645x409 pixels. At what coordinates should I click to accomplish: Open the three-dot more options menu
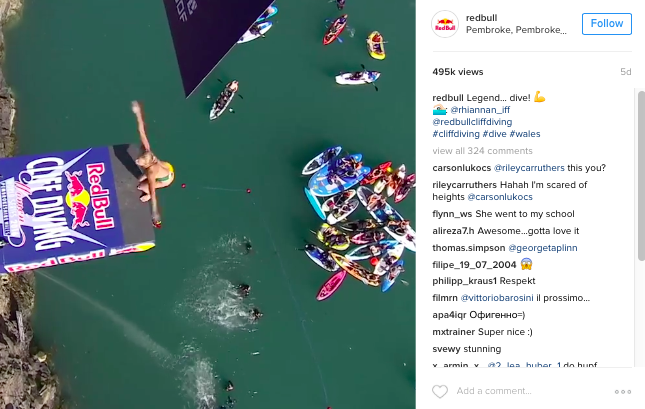click(x=623, y=392)
